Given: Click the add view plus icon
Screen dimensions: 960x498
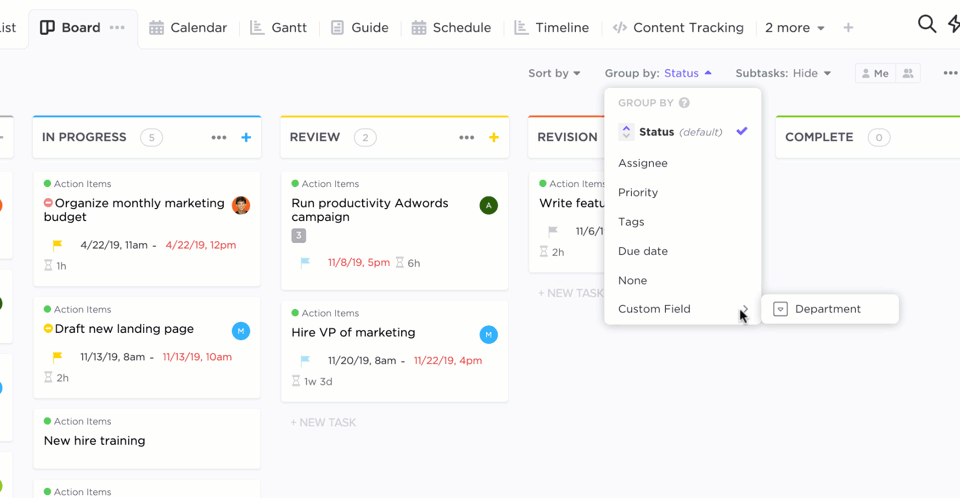Looking at the screenshot, I should 848,28.
